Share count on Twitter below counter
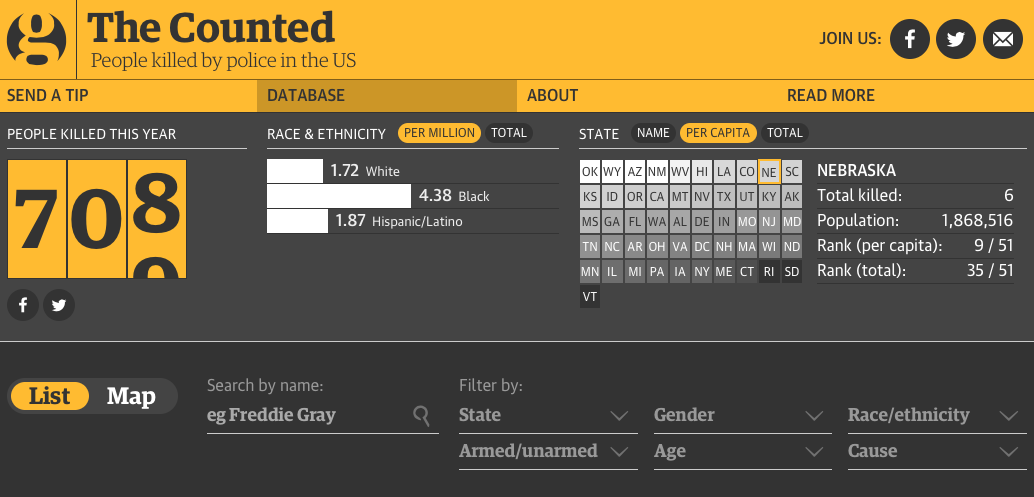Screen dimensions: 1034x497 pos(59,305)
